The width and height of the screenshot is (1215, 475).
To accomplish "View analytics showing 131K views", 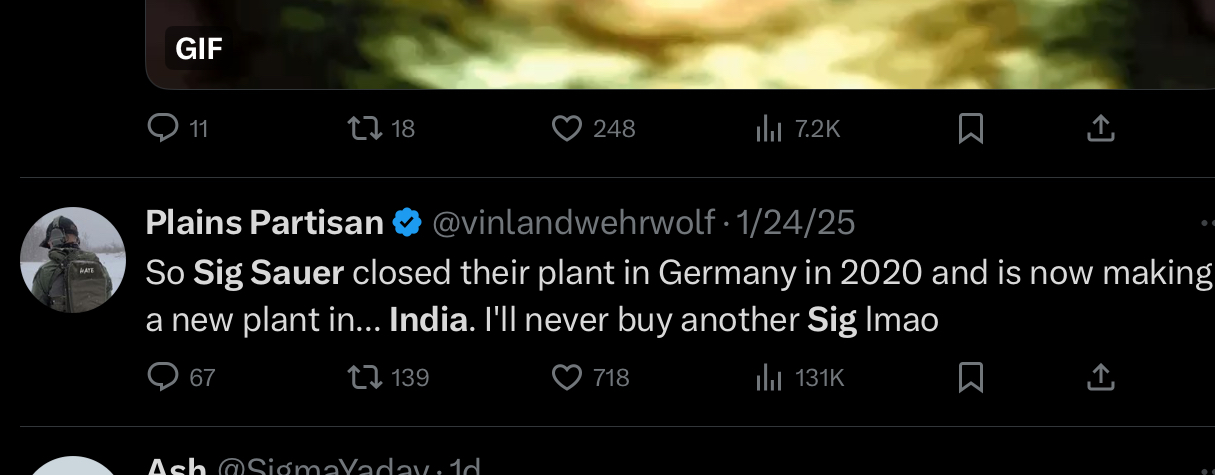I will [768, 377].
